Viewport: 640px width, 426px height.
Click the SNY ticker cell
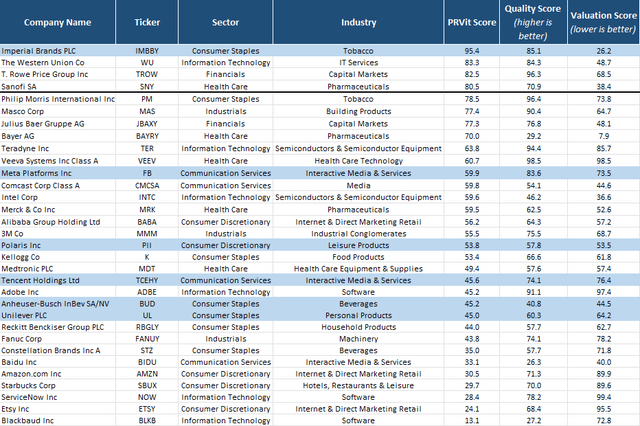147,87
